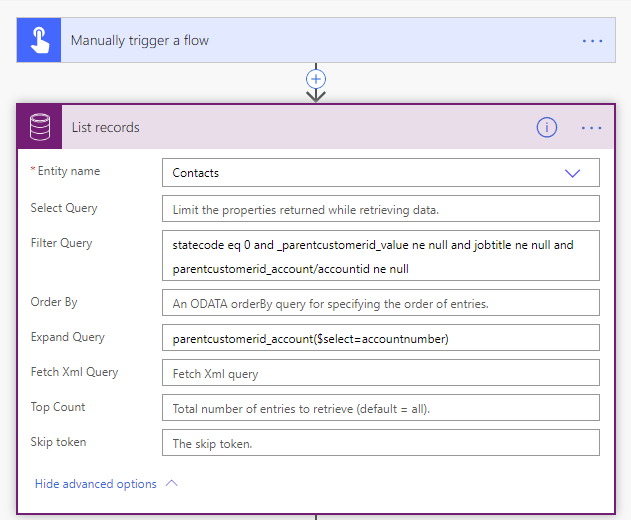Click into the Order By field
Screen dimensions: 631x520
pos(380,303)
